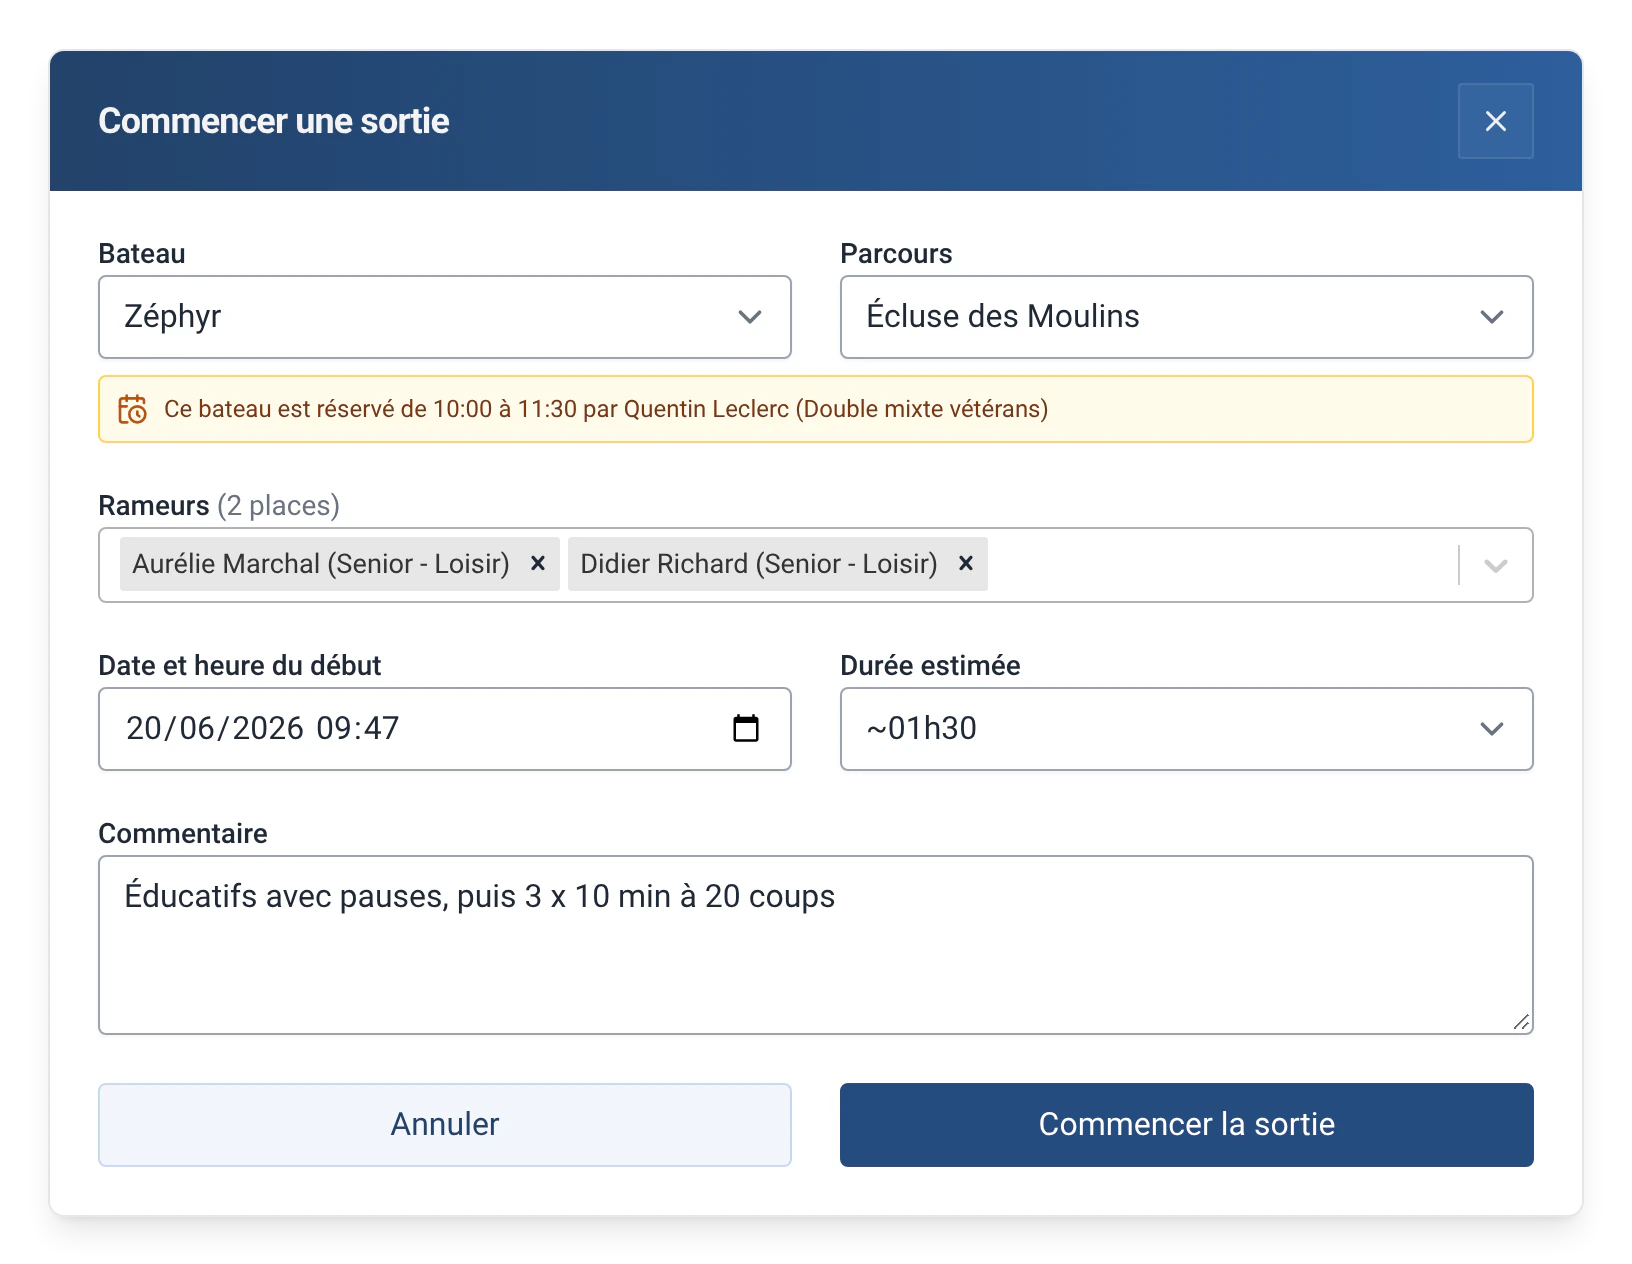Viewport: 1632px width, 1264px height.
Task: Click the Didier Richard rower tag text
Action: (759, 564)
